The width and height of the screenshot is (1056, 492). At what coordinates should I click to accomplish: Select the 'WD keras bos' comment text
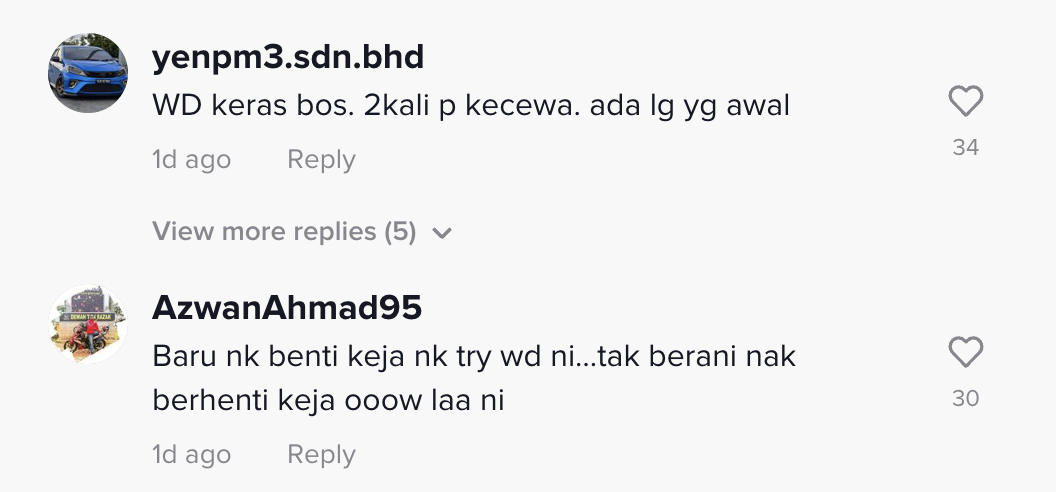[471, 106]
